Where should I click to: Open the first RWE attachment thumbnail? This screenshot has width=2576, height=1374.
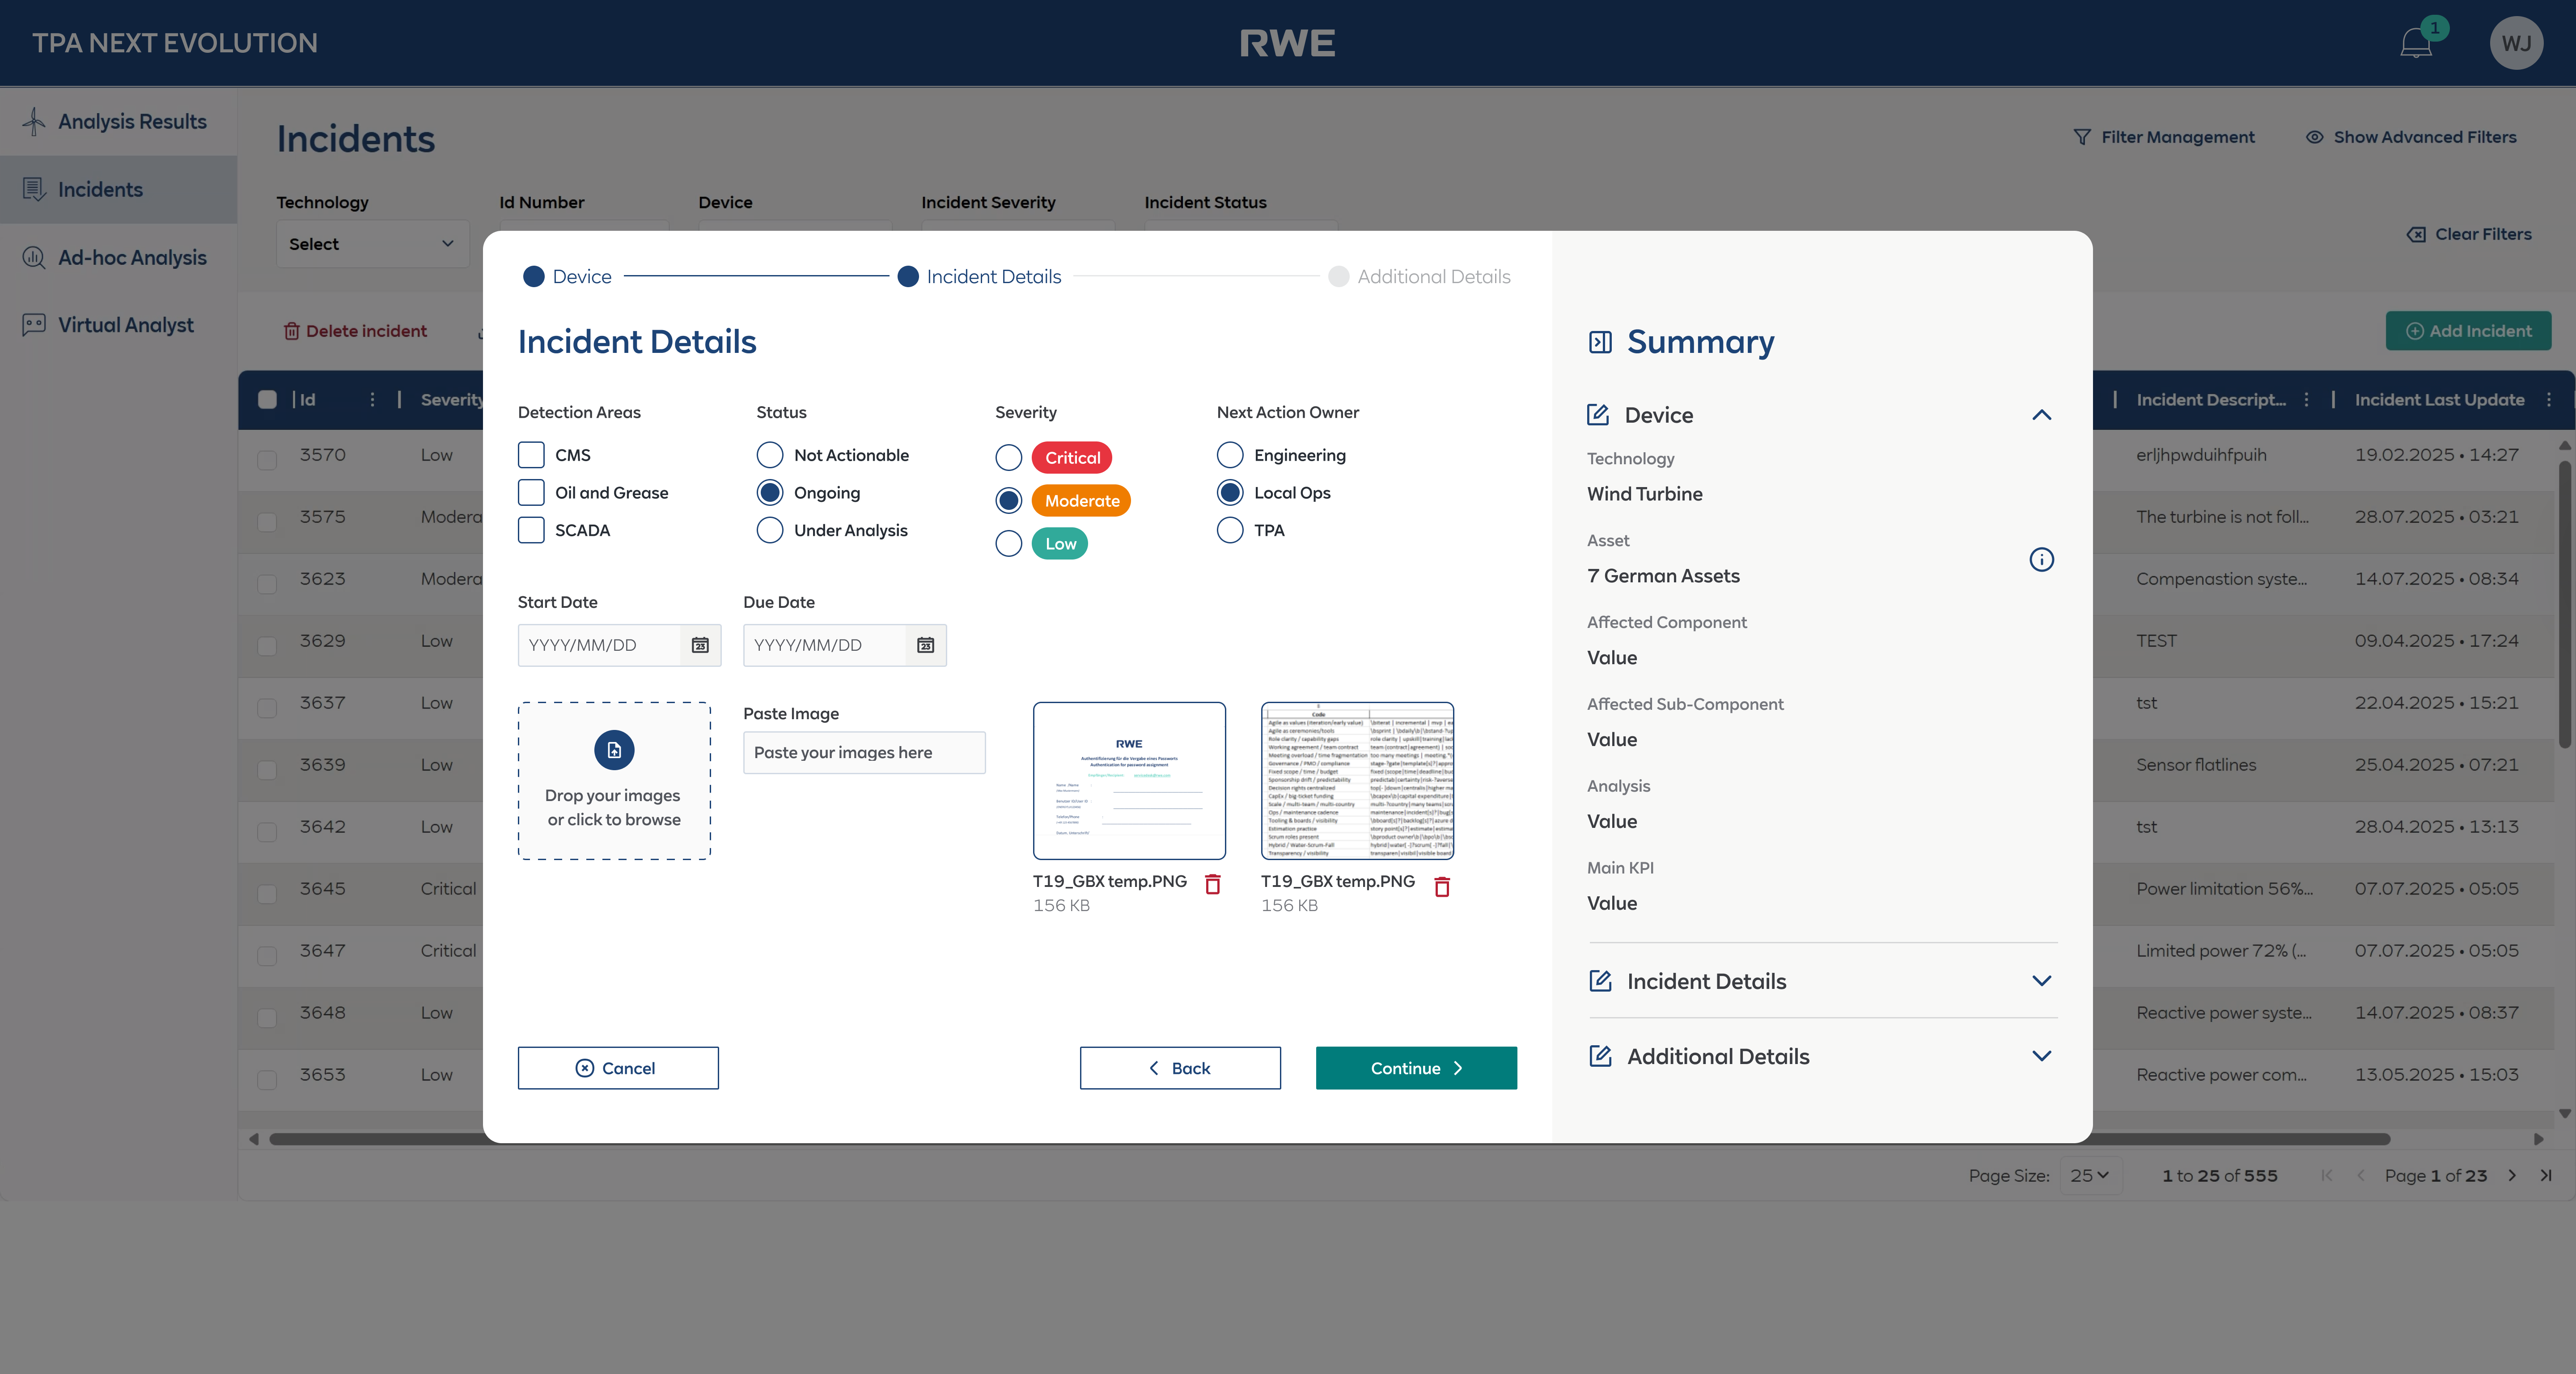pyautogui.click(x=1129, y=780)
